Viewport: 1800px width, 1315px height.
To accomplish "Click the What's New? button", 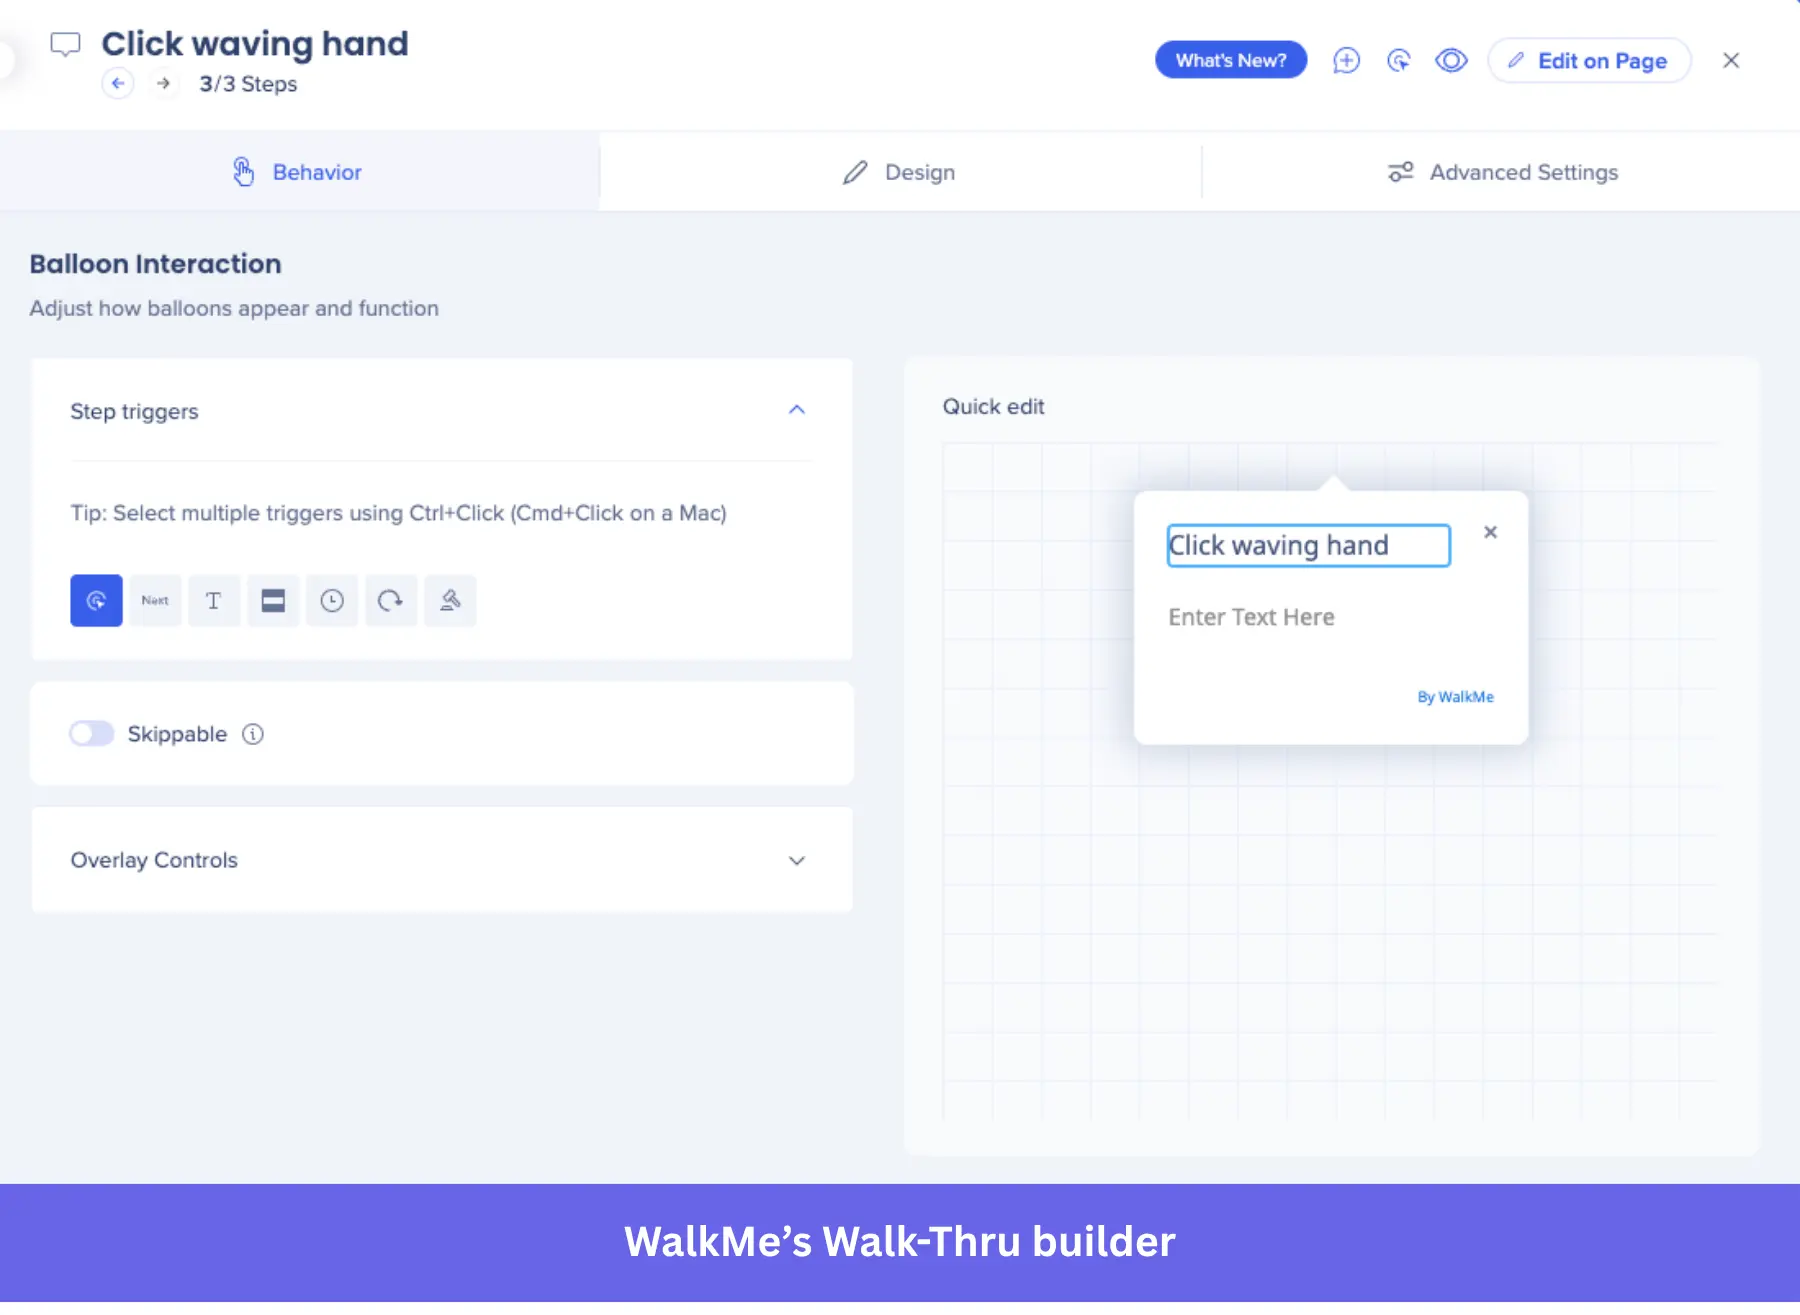I will coord(1230,60).
